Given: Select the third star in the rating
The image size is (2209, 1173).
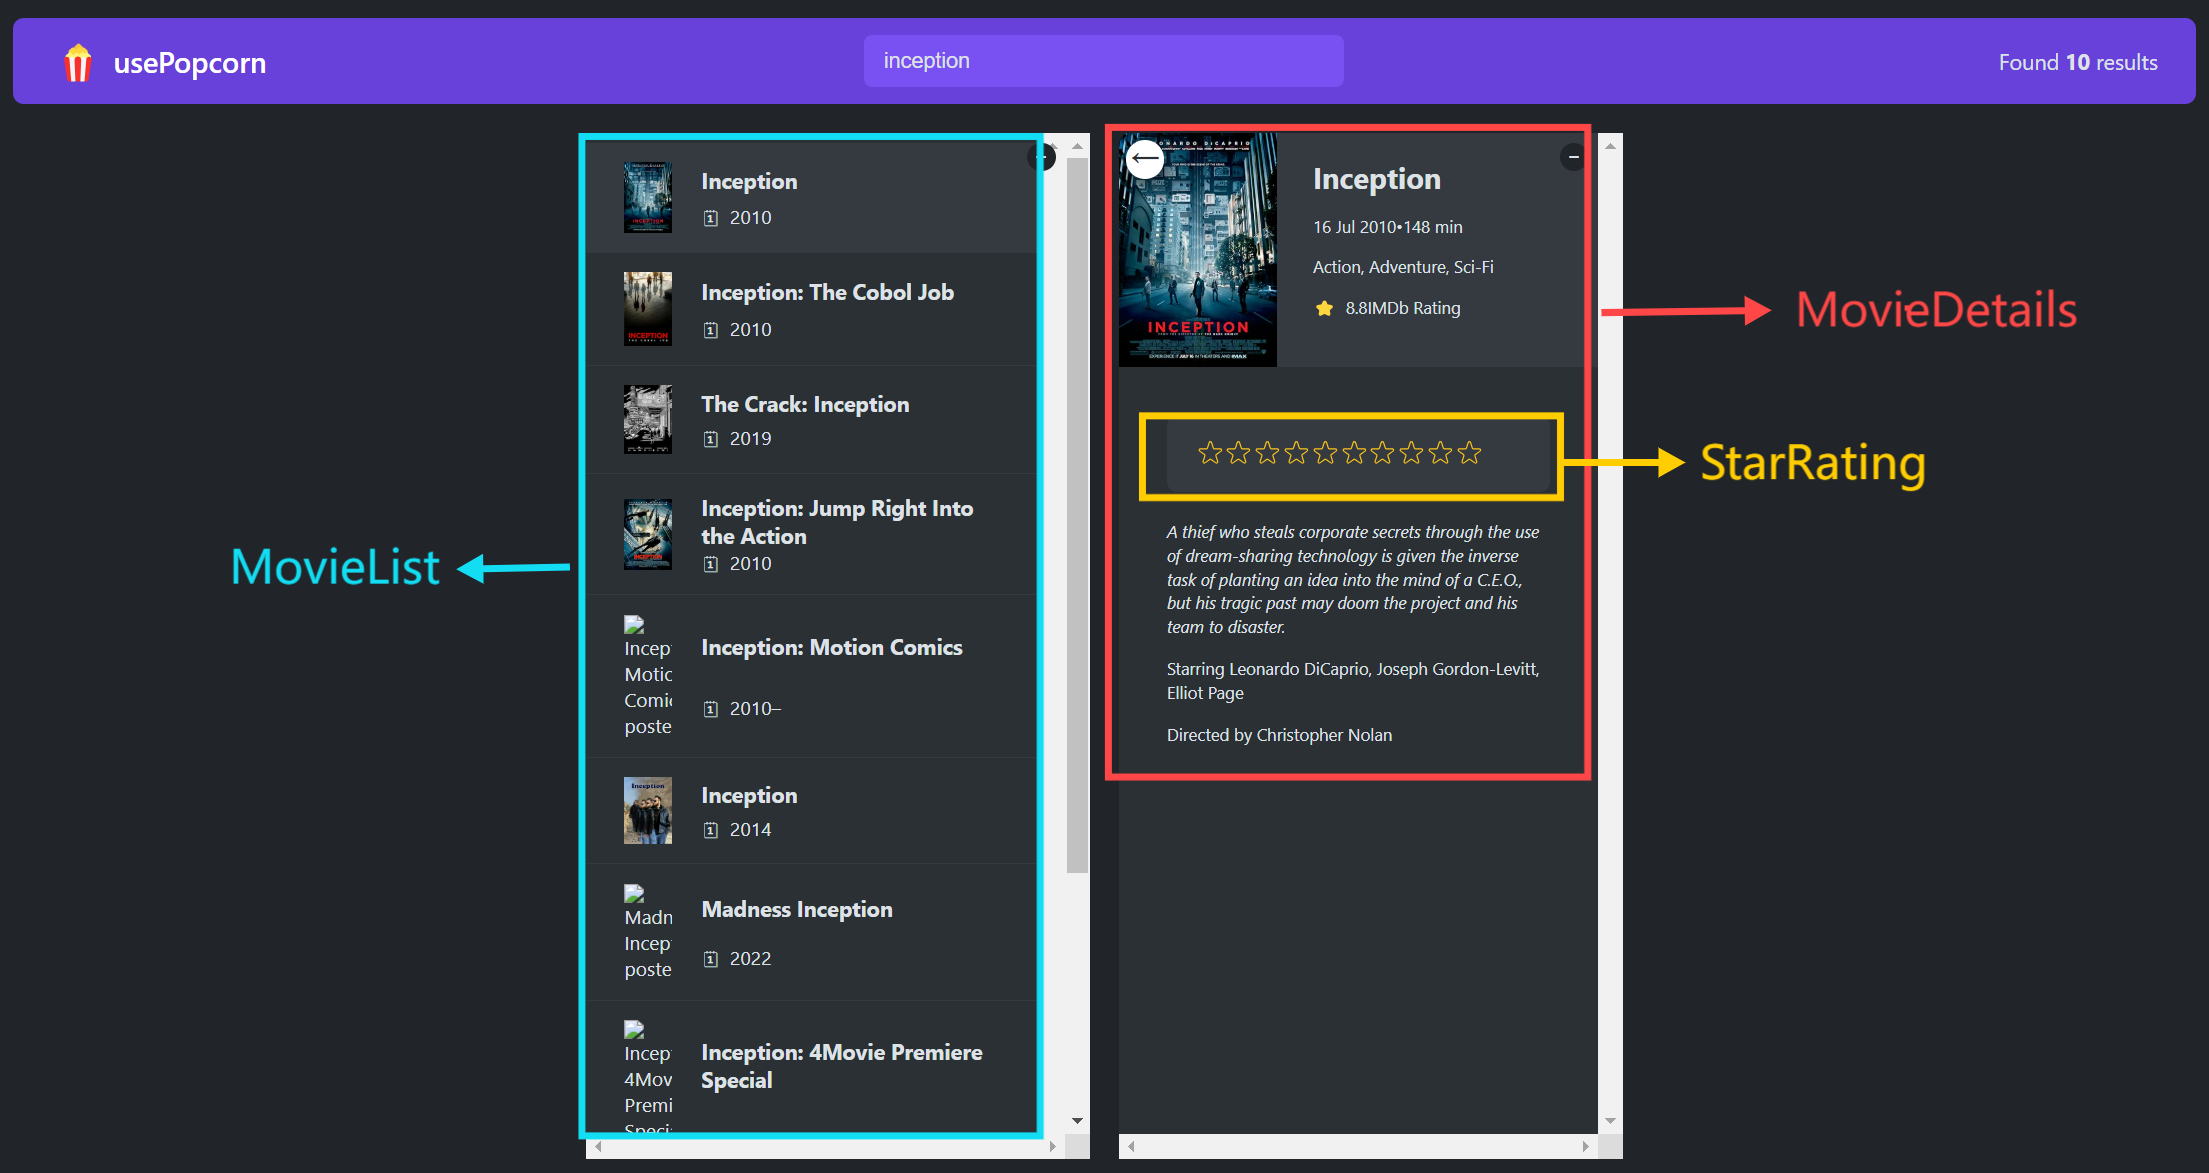Looking at the screenshot, I should pos(1268,453).
